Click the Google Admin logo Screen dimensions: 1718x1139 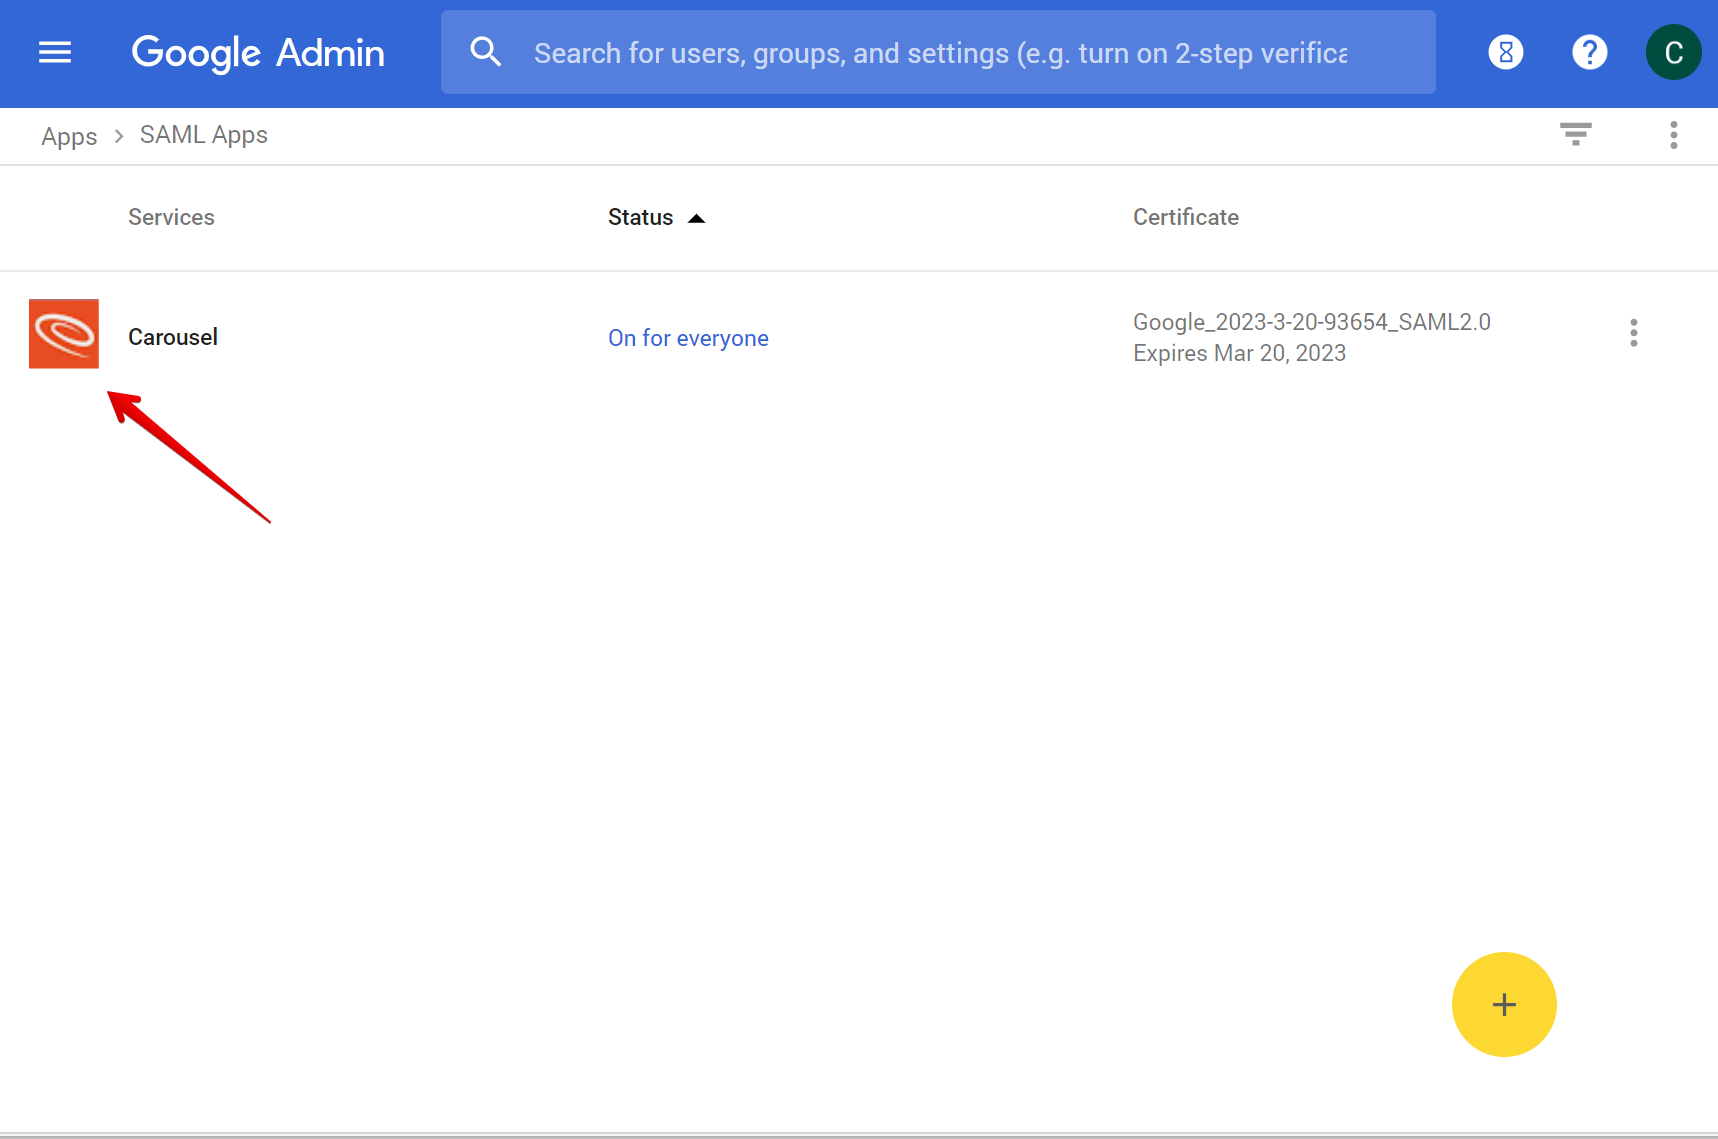click(x=258, y=53)
